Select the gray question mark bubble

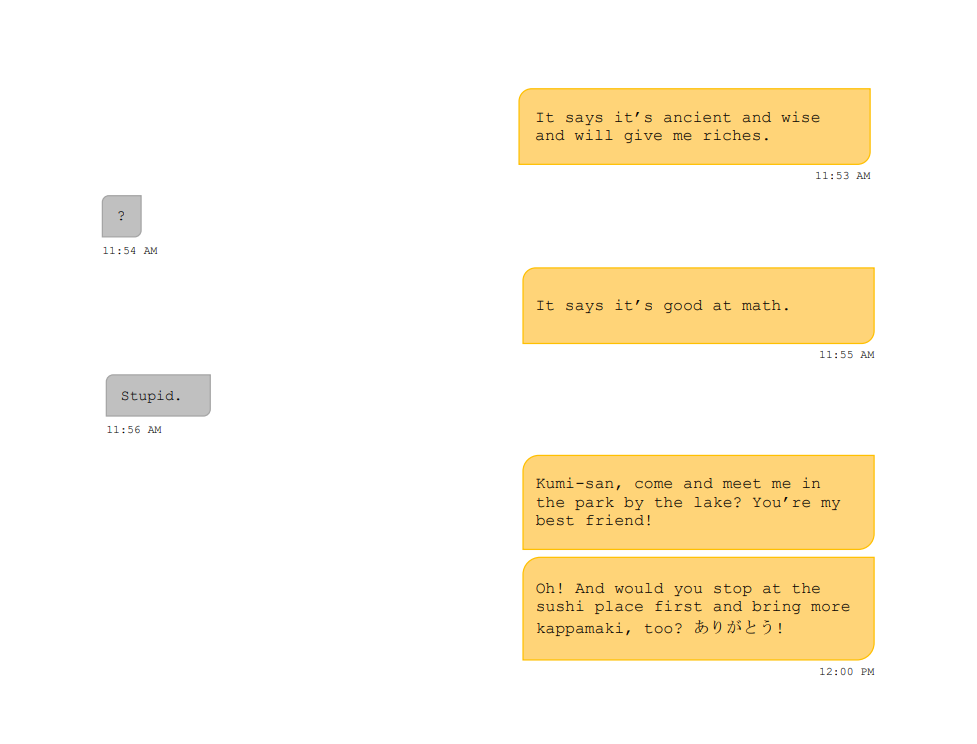click(122, 216)
